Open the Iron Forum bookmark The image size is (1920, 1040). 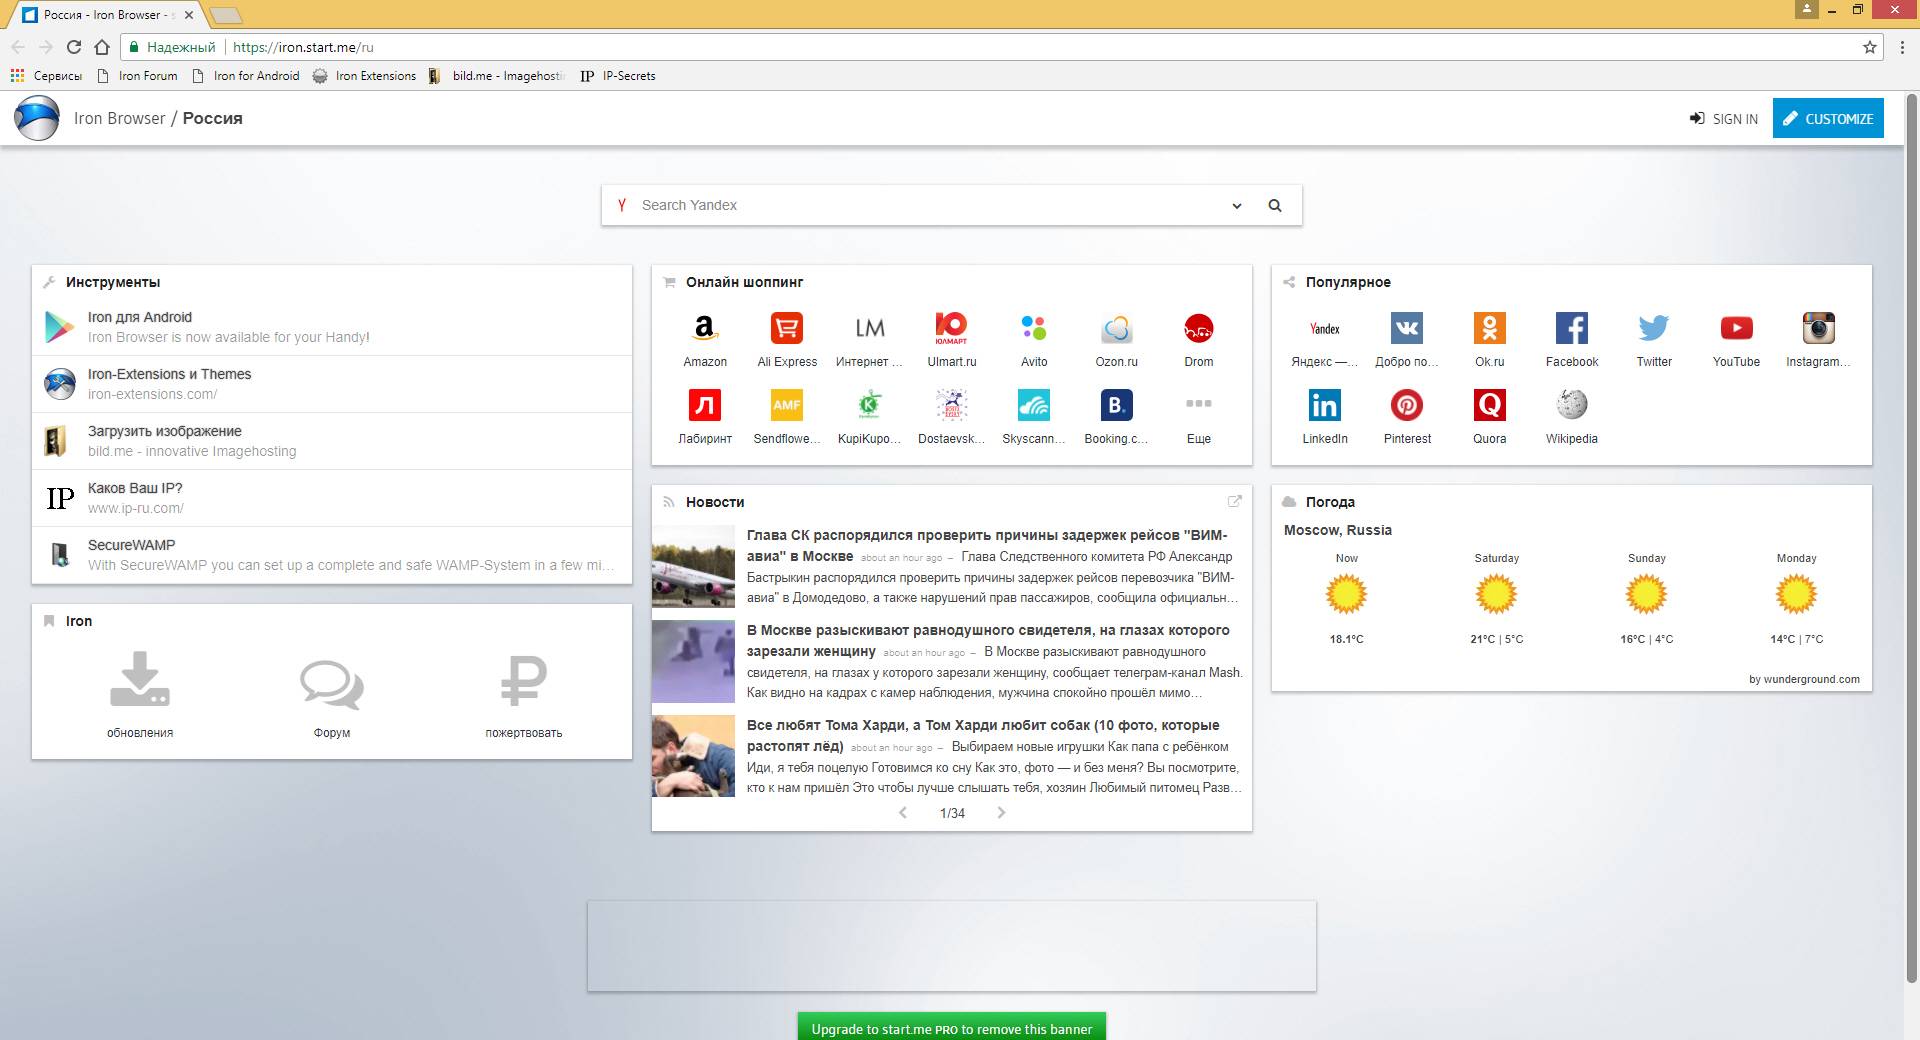pos(137,76)
